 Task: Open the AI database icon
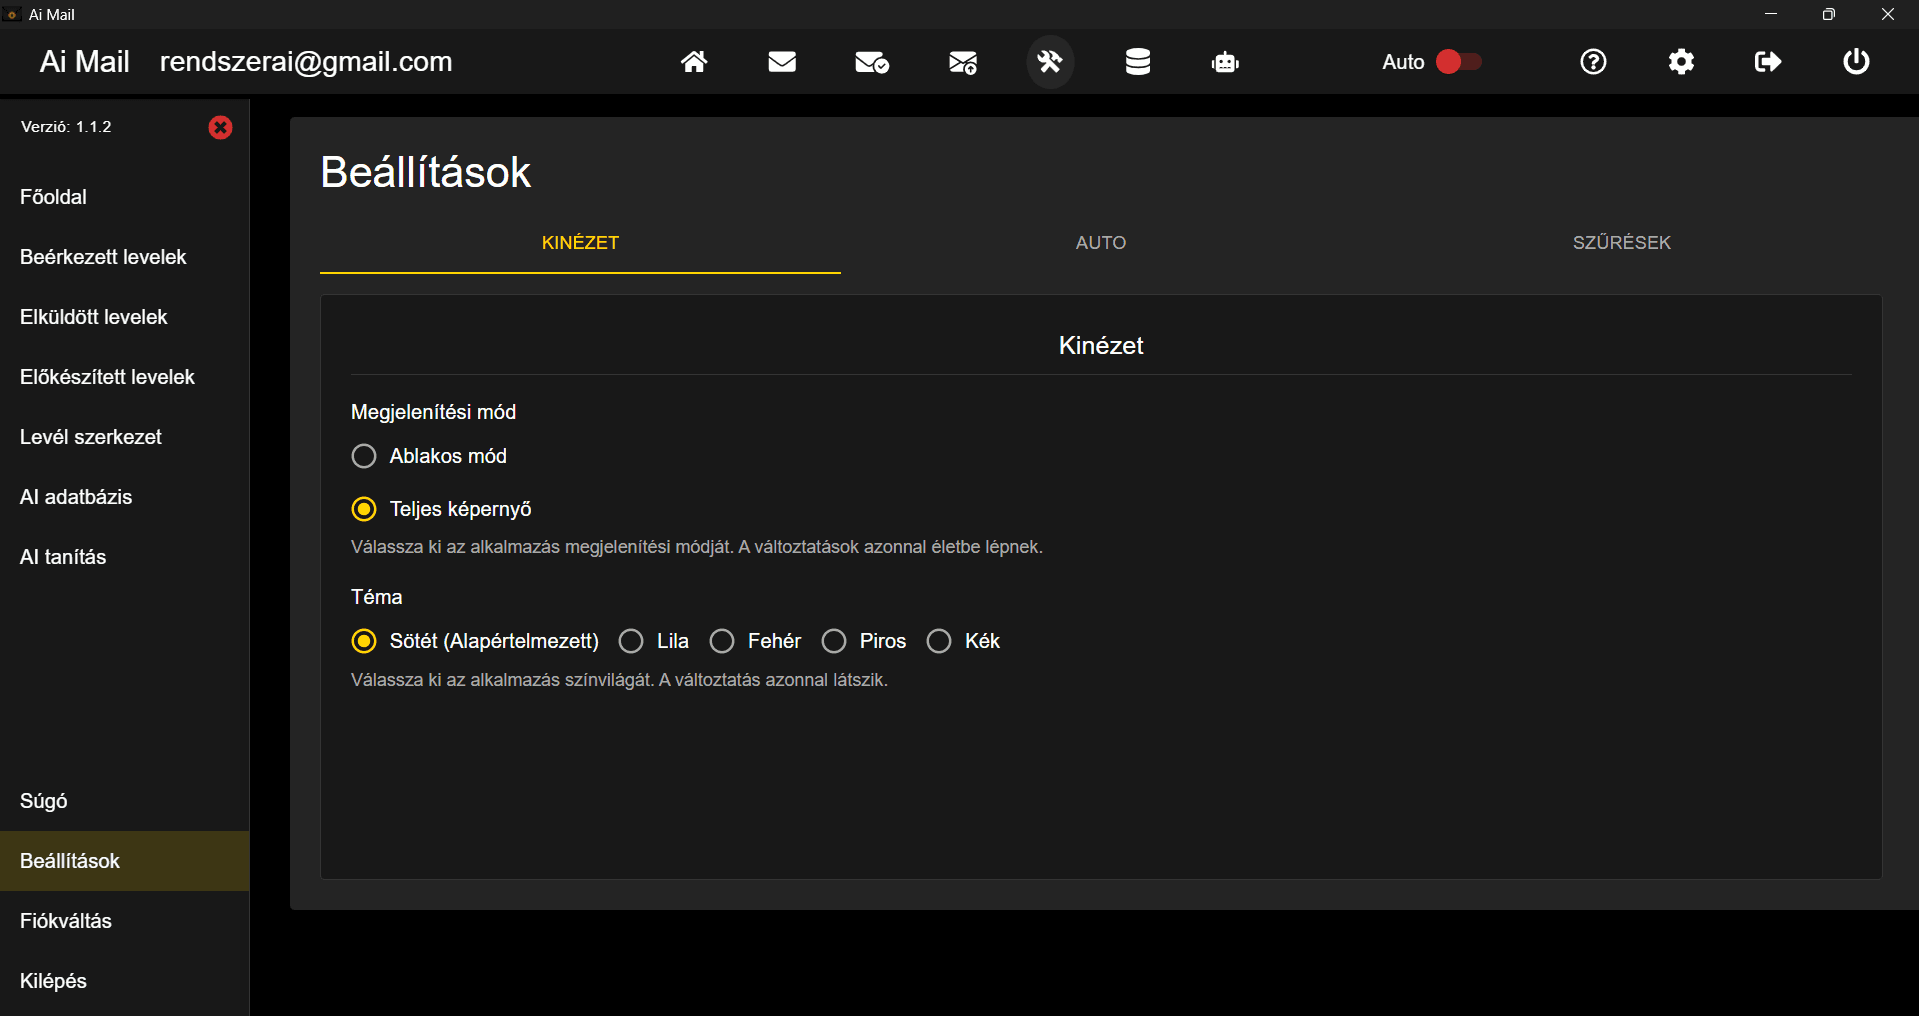coord(1137,62)
